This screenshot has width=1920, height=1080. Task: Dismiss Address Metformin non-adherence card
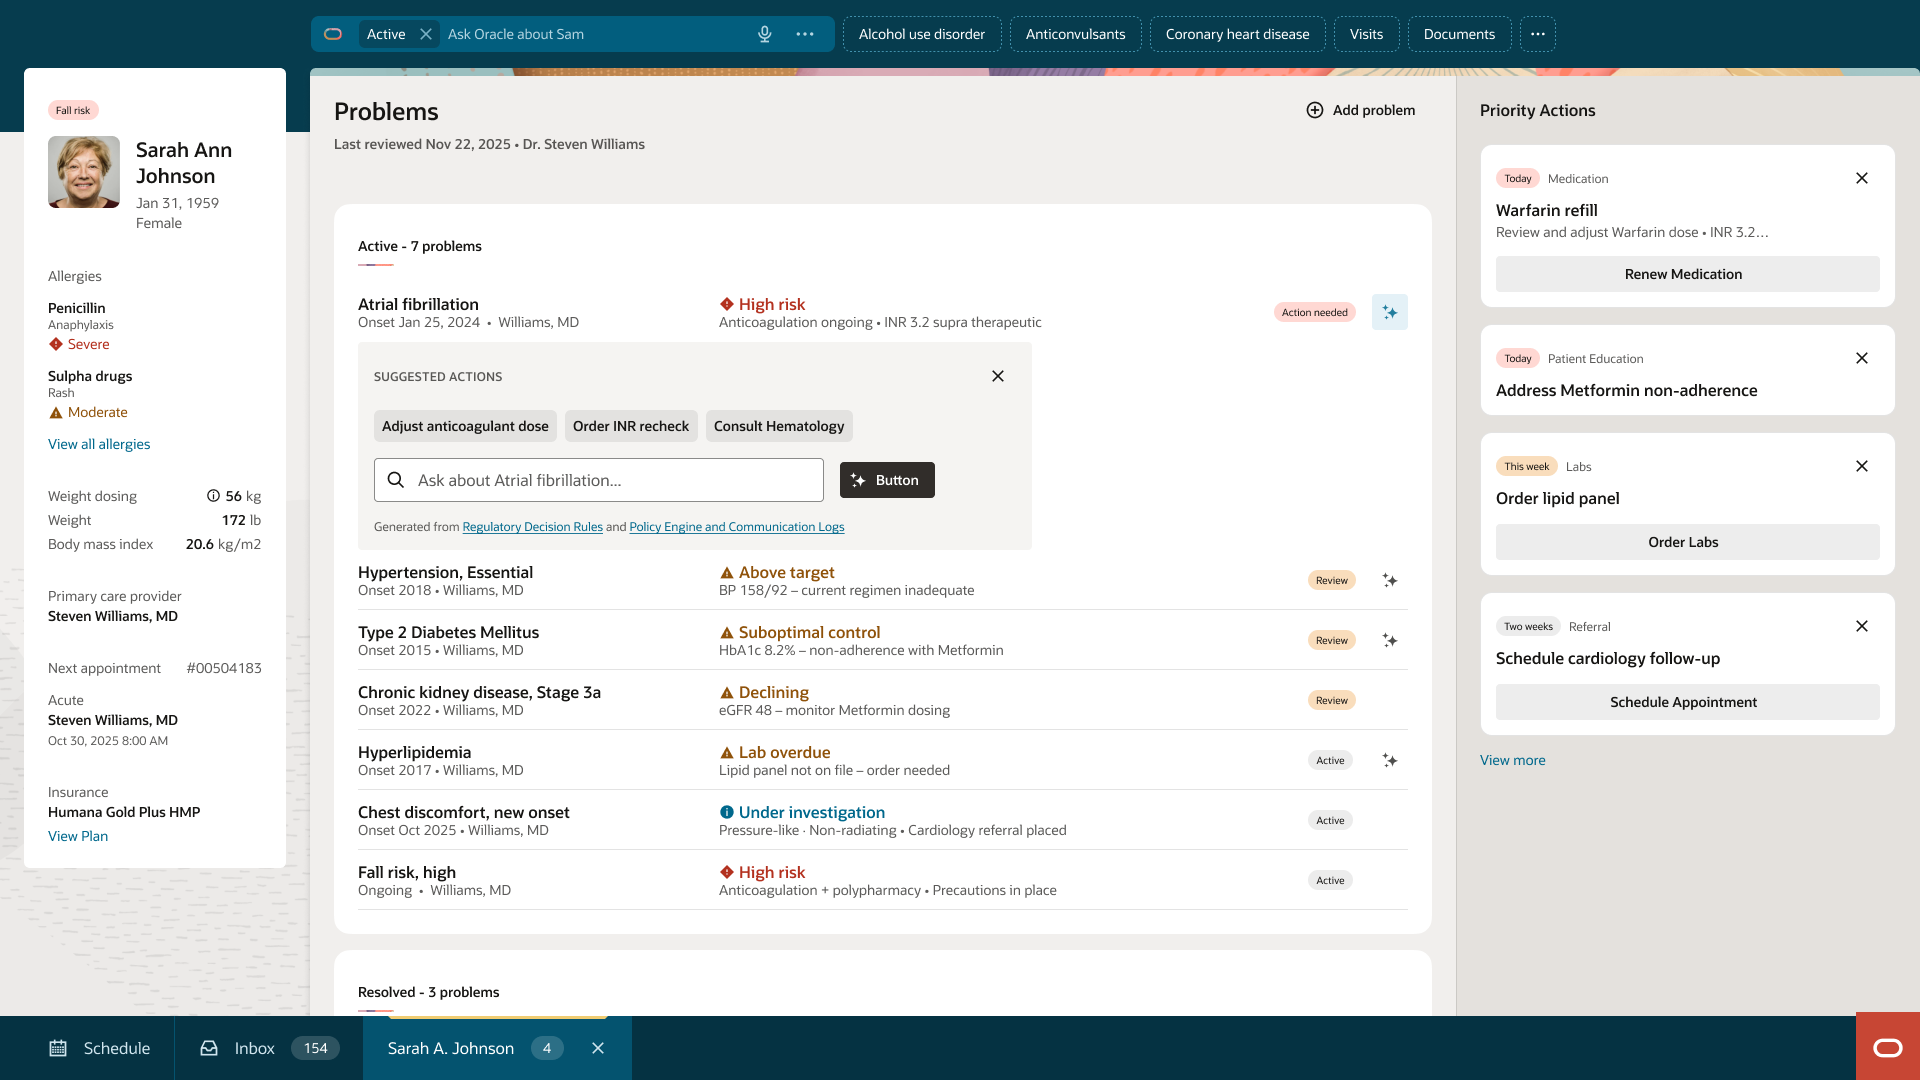click(1862, 358)
